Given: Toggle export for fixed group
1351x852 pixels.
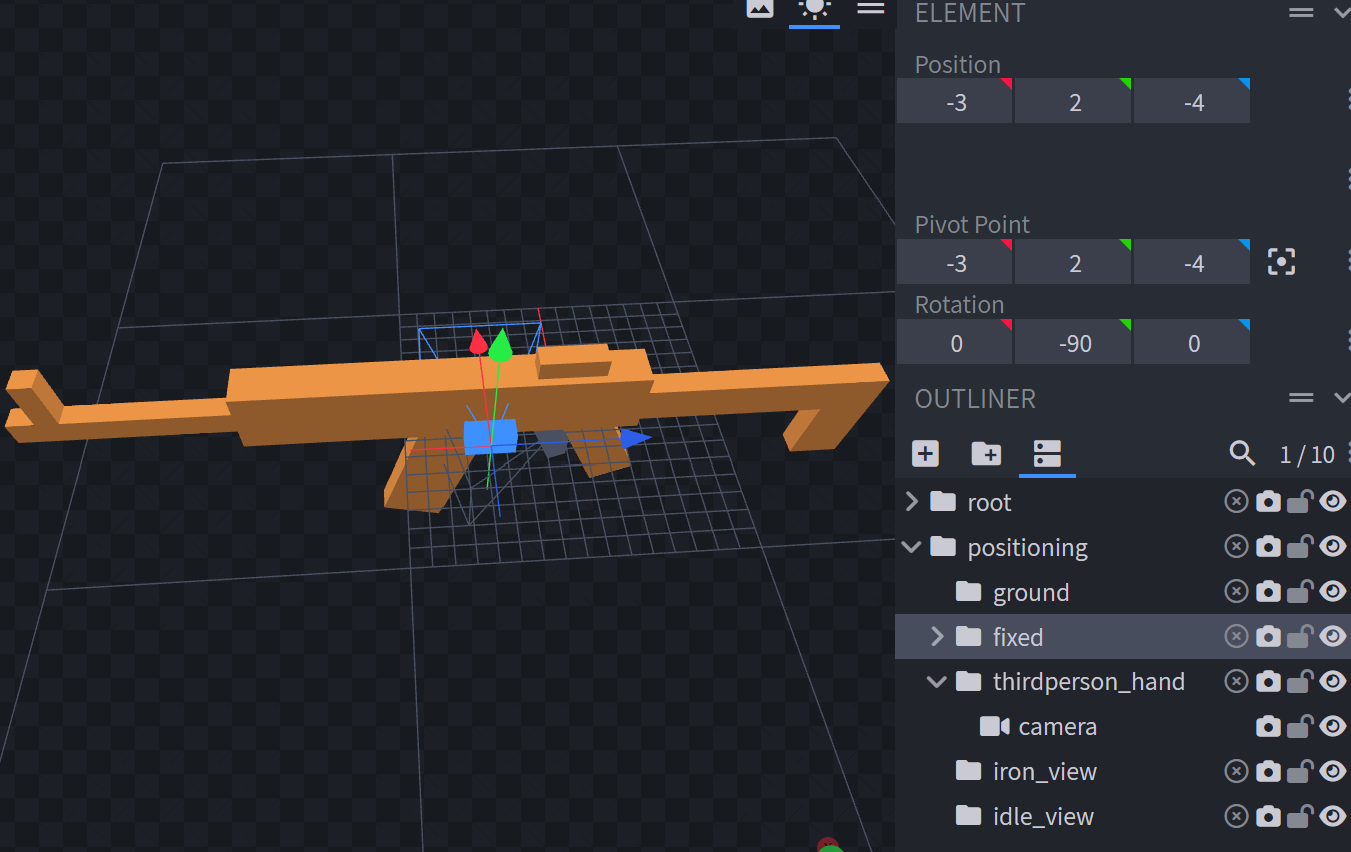Looking at the screenshot, I should [1237, 636].
